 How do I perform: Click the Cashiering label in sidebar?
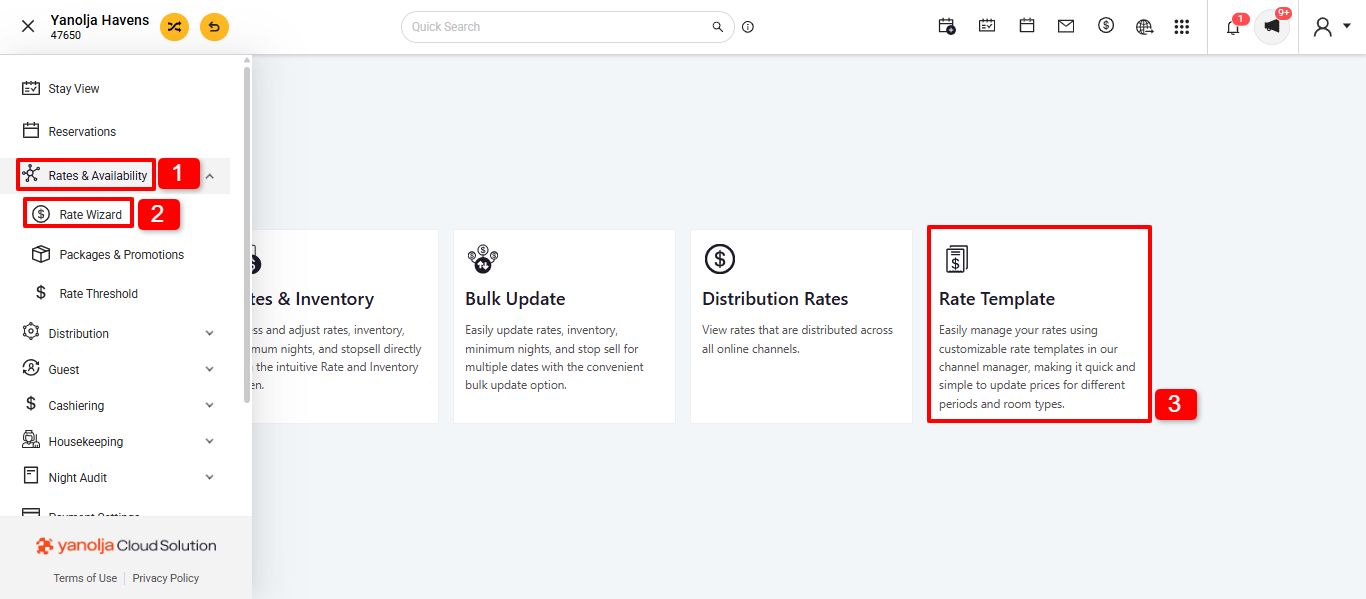(76, 406)
